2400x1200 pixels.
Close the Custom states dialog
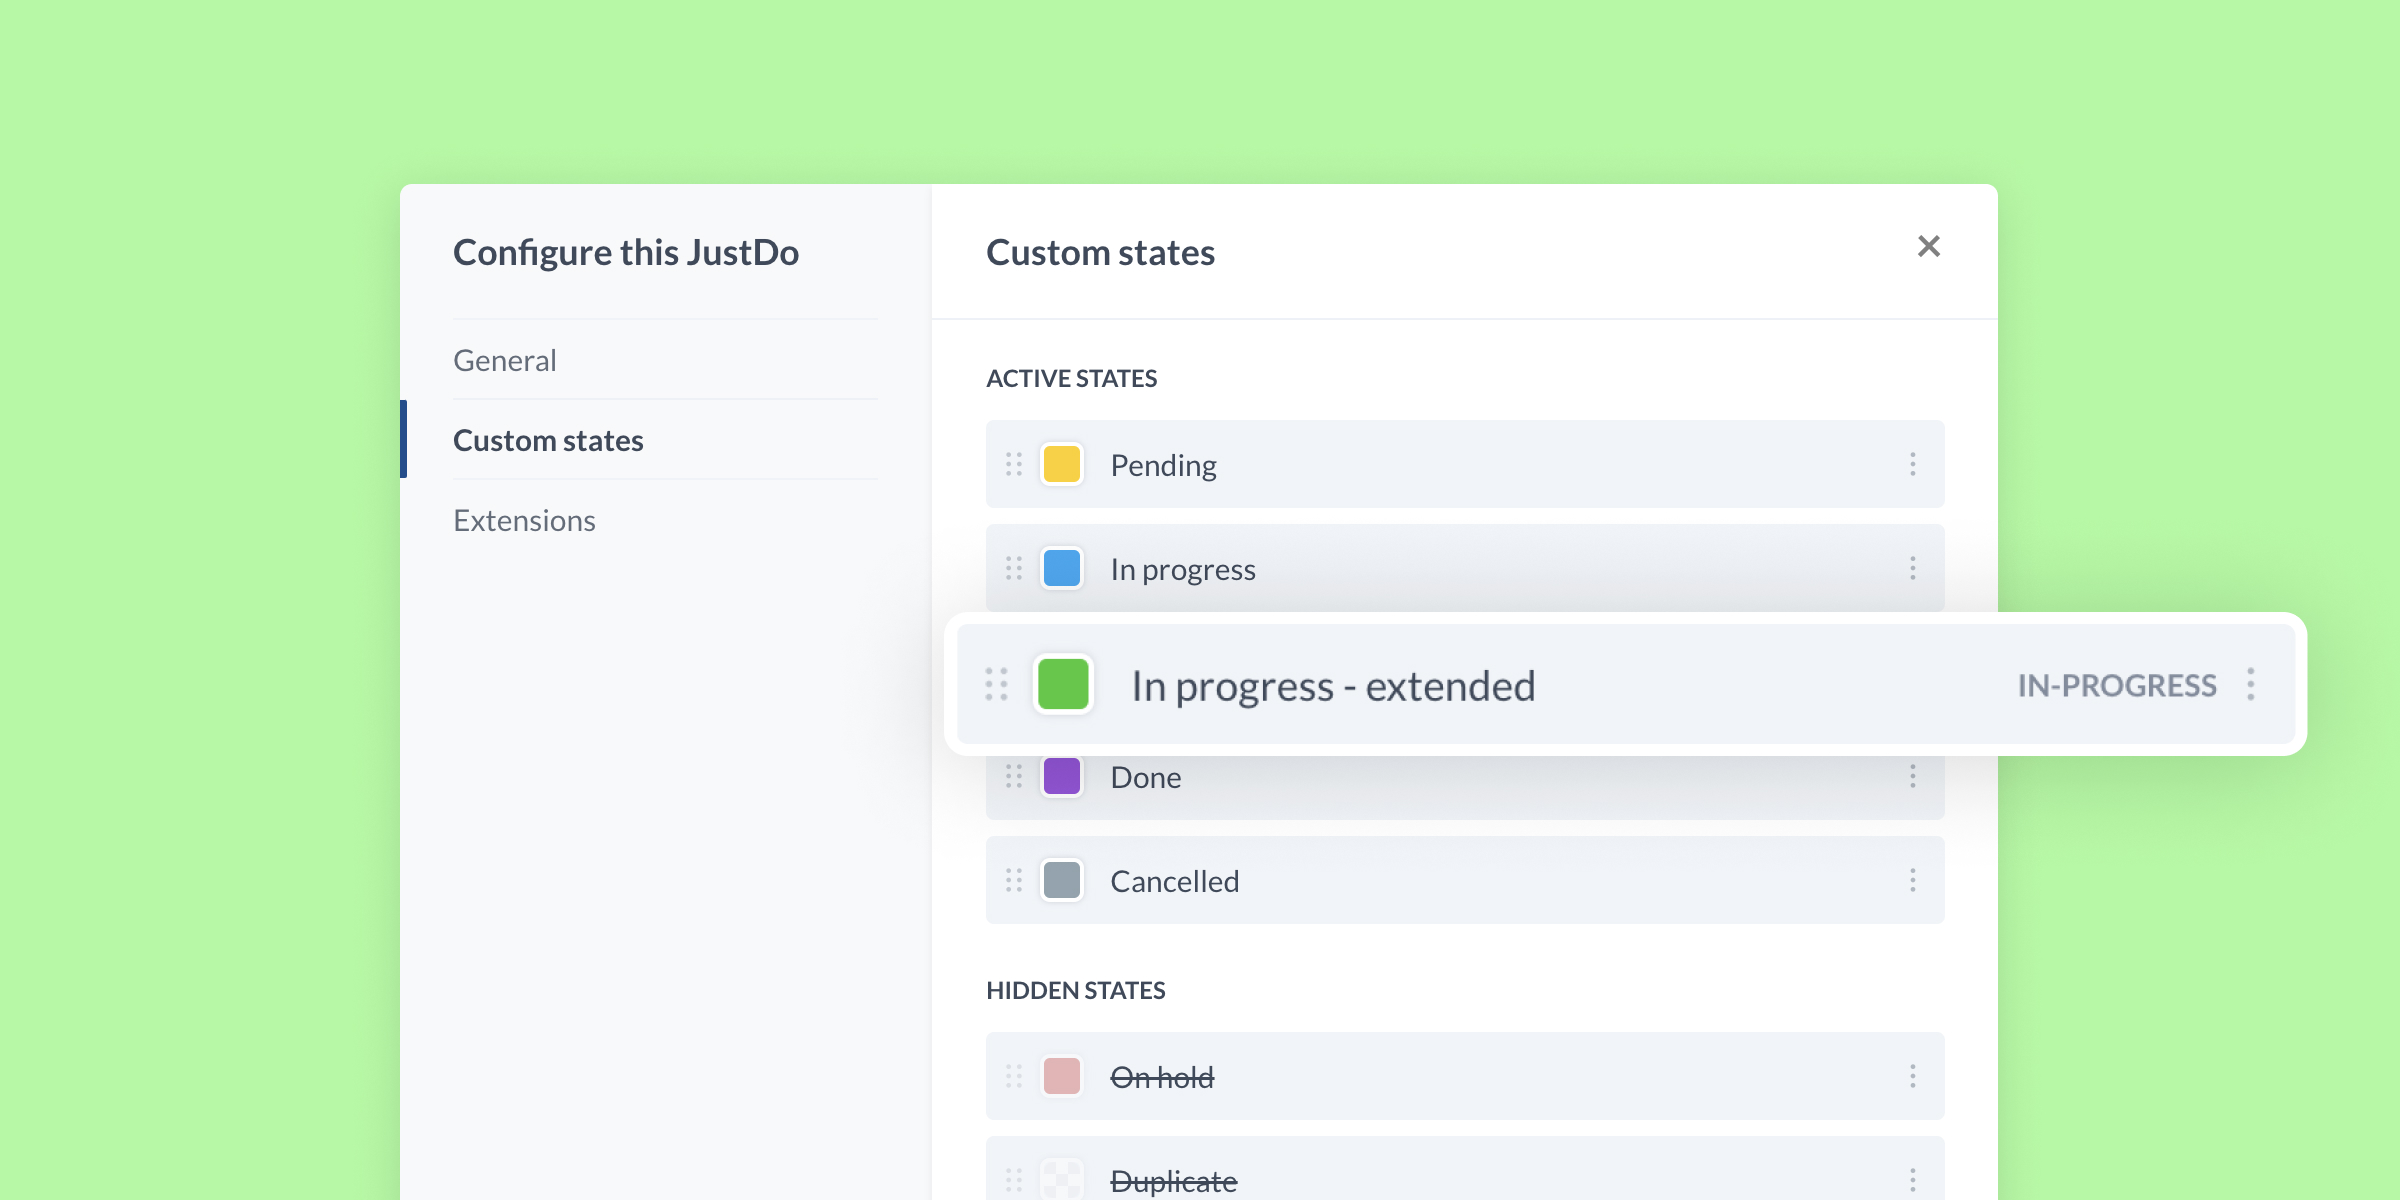[1928, 246]
